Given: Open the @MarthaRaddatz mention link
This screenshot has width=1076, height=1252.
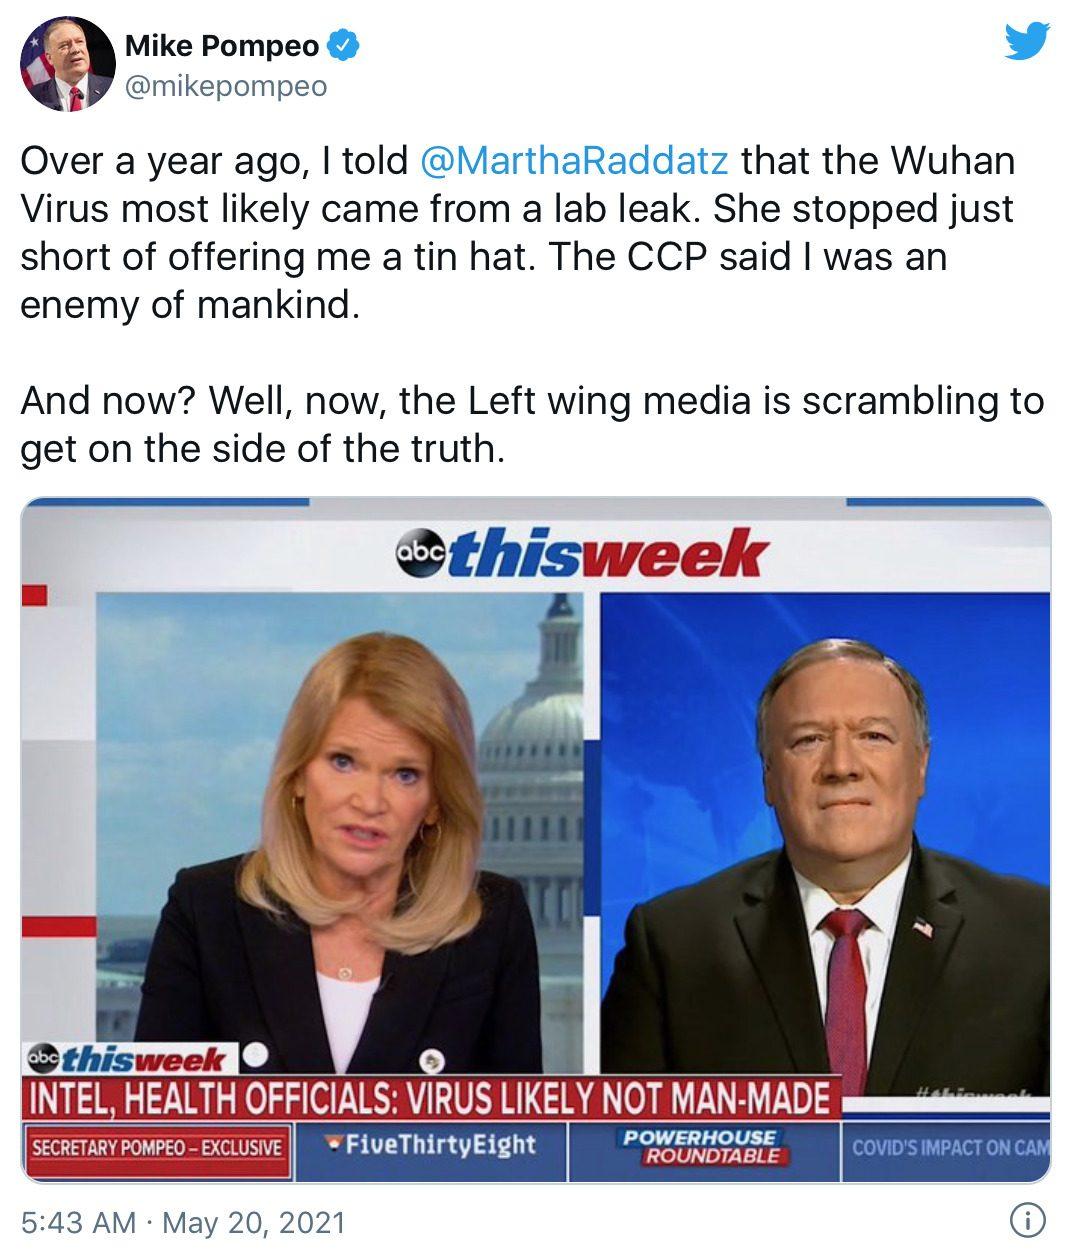Looking at the screenshot, I should pyautogui.click(x=575, y=161).
